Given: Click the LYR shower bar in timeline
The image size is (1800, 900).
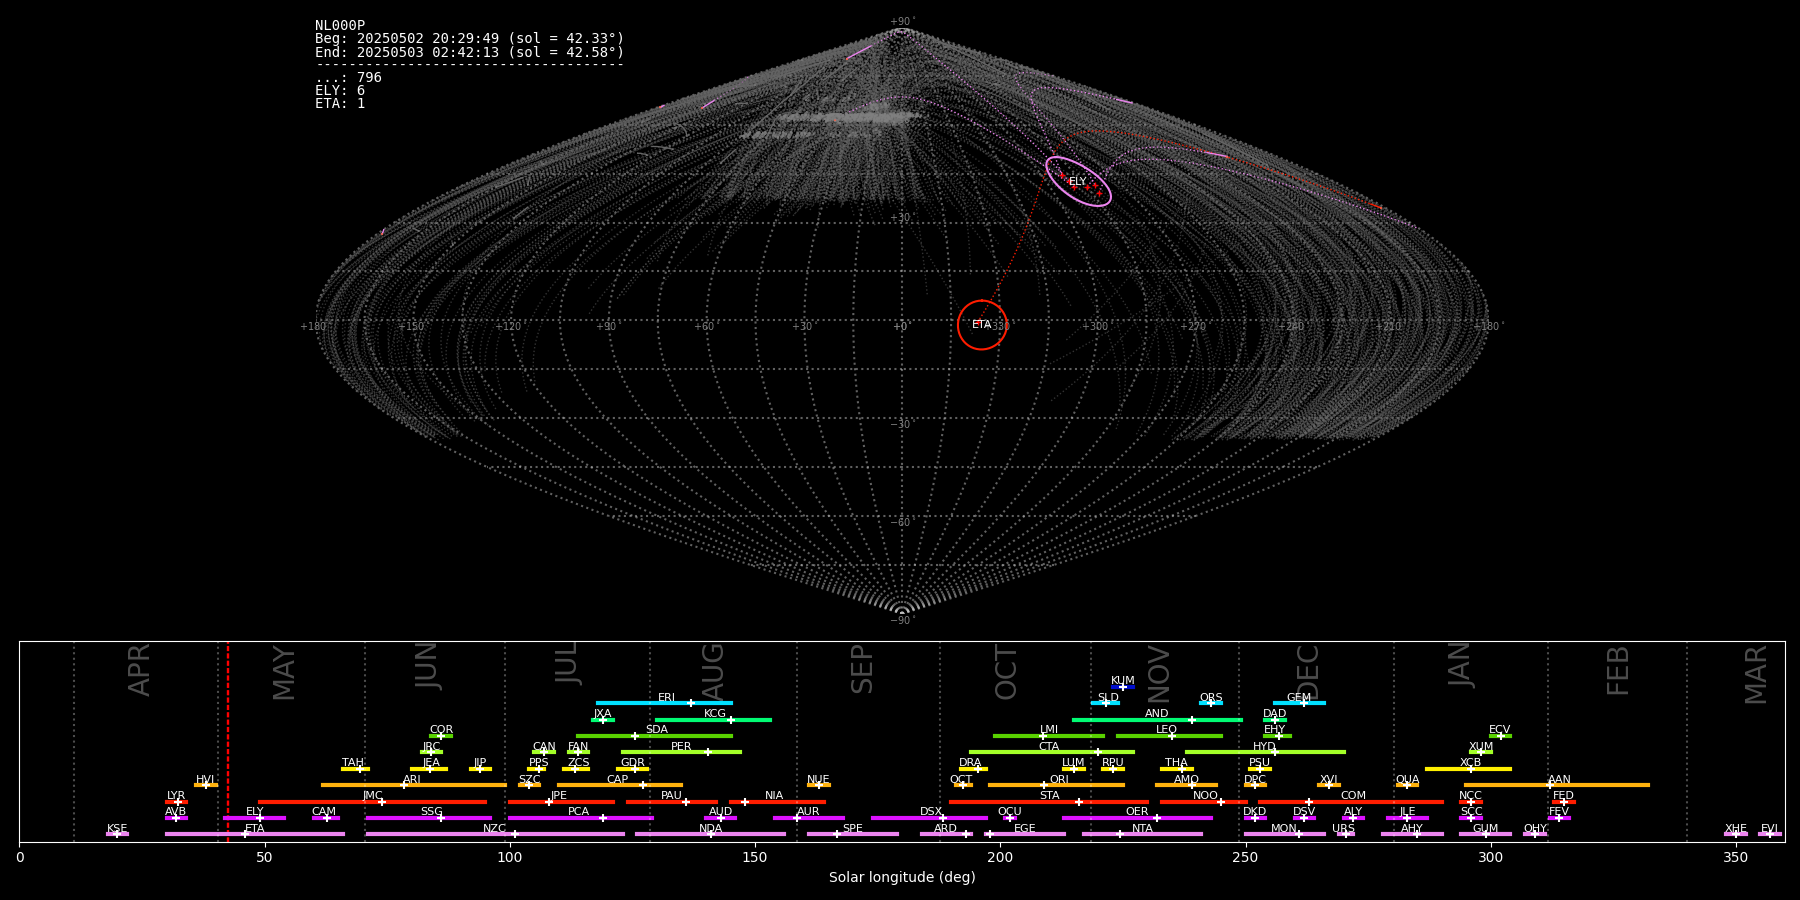Looking at the screenshot, I should (x=176, y=802).
